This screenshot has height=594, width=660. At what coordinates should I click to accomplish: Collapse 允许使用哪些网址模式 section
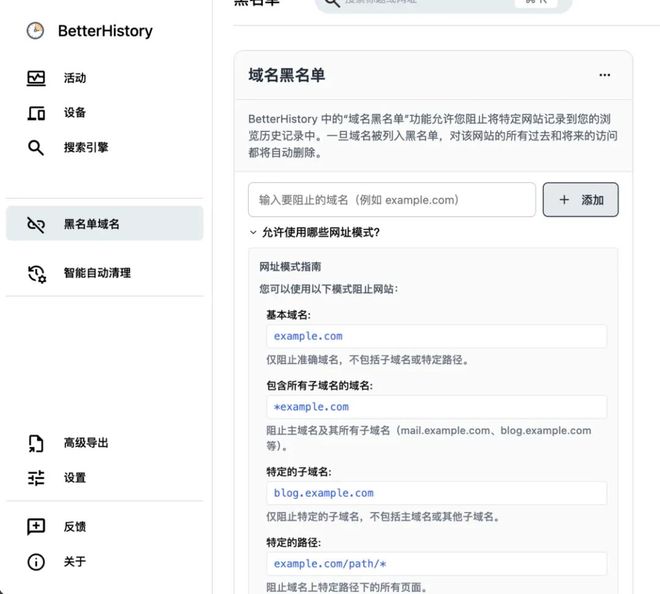tap(254, 233)
